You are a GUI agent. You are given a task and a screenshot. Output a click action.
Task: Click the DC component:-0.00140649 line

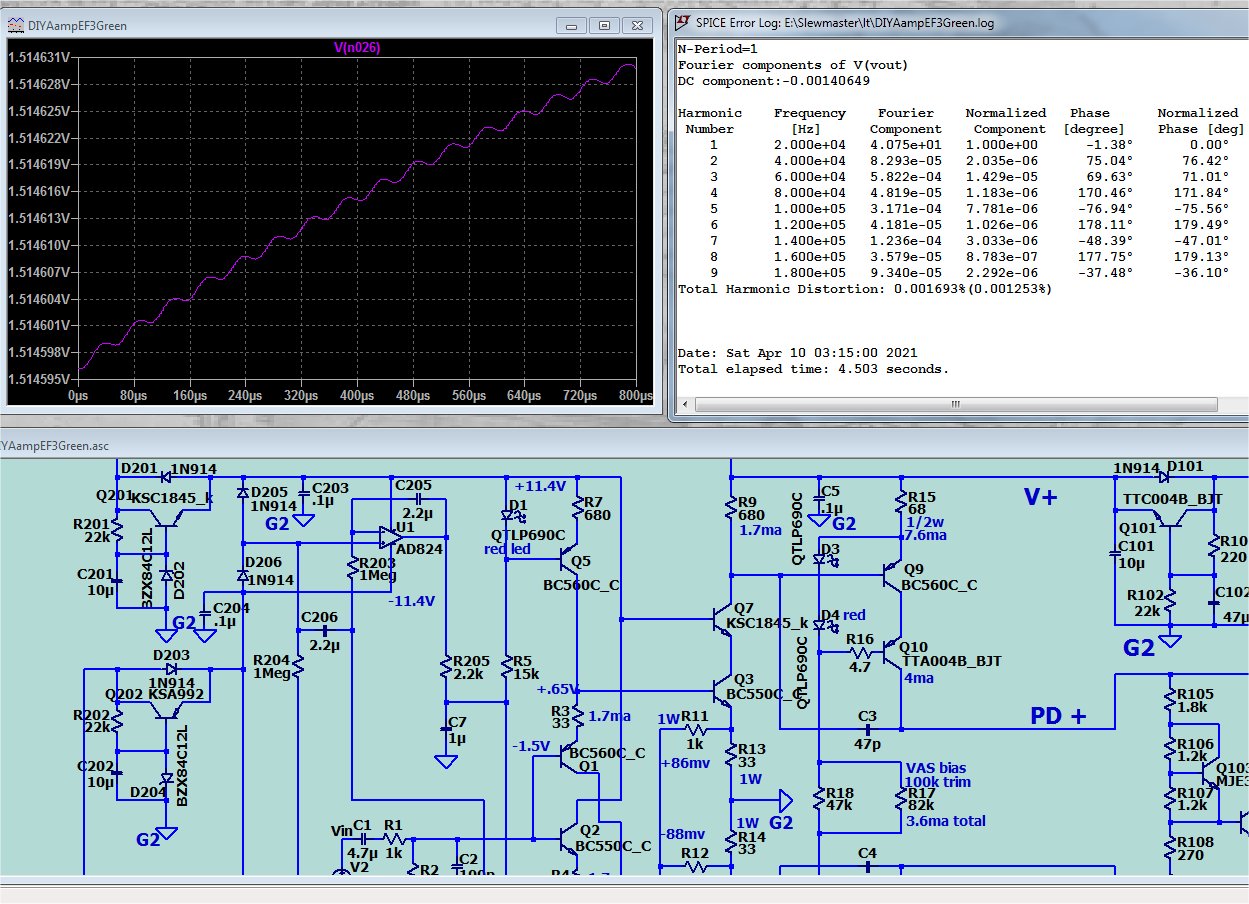[x=775, y=81]
